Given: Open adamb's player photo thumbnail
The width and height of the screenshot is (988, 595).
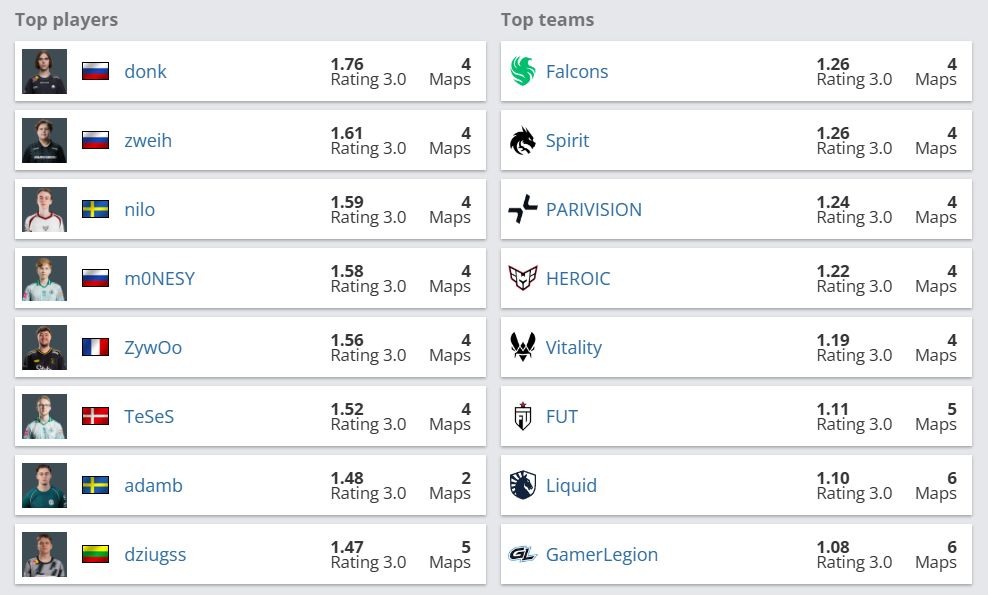Looking at the screenshot, I should [x=44, y=485].
